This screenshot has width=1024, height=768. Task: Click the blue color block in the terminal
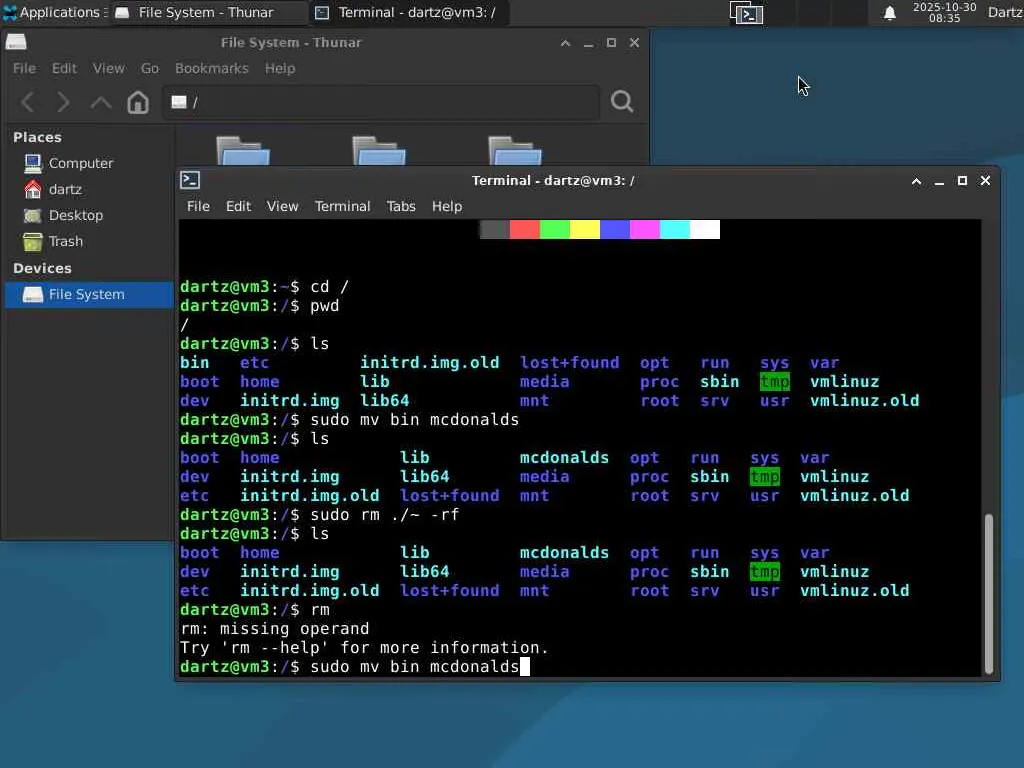[615, 229]
